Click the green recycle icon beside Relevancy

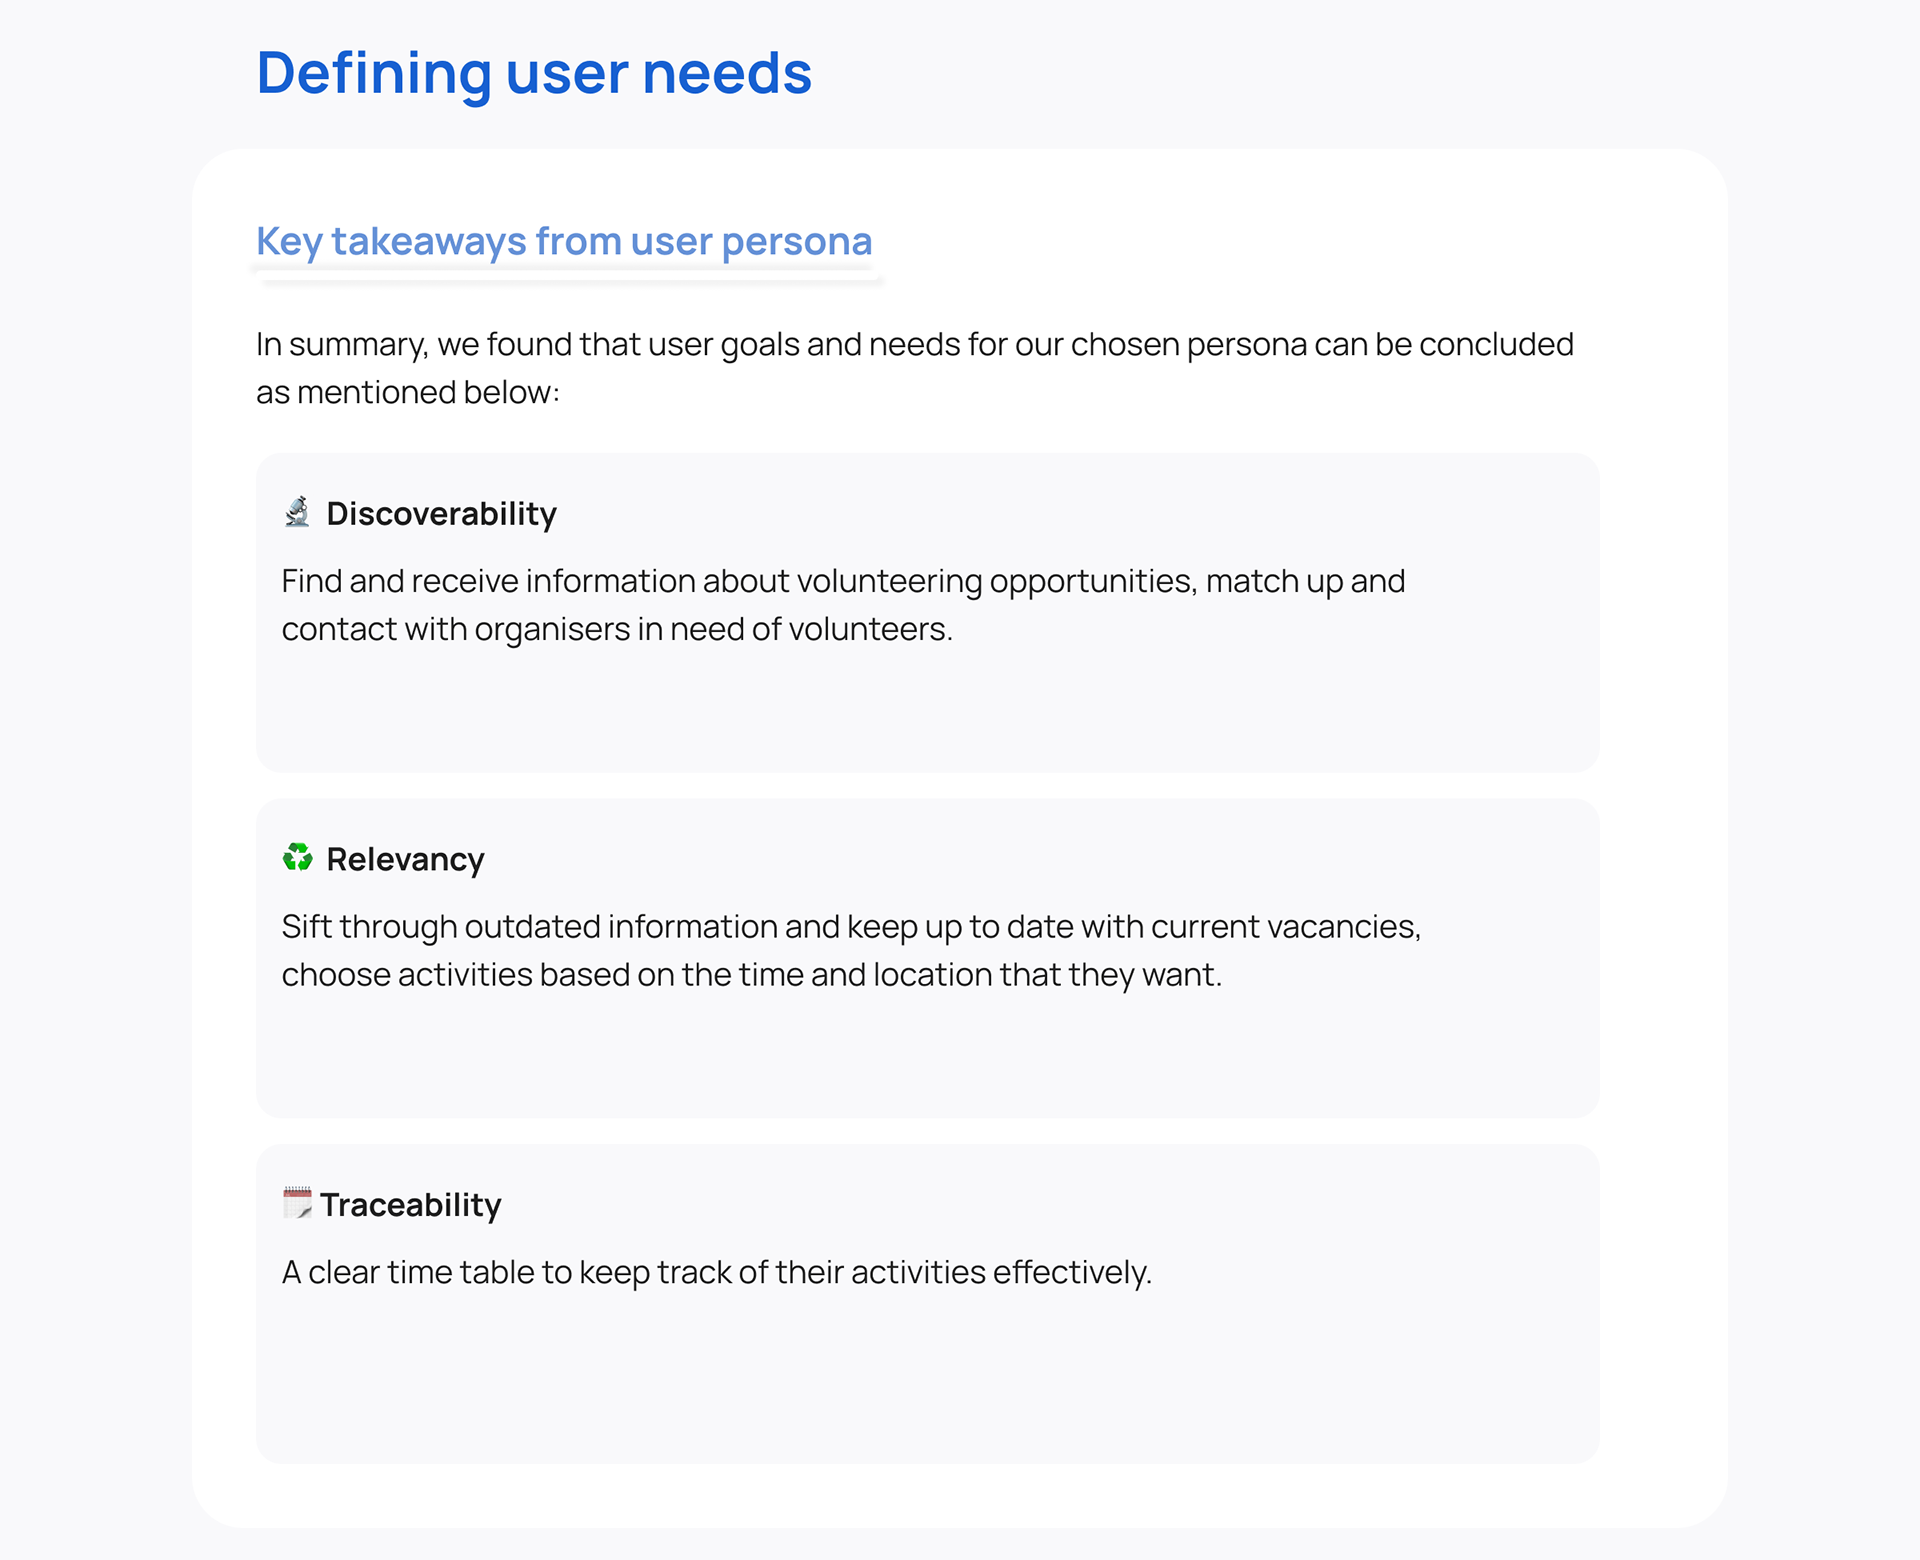(297, 857)
